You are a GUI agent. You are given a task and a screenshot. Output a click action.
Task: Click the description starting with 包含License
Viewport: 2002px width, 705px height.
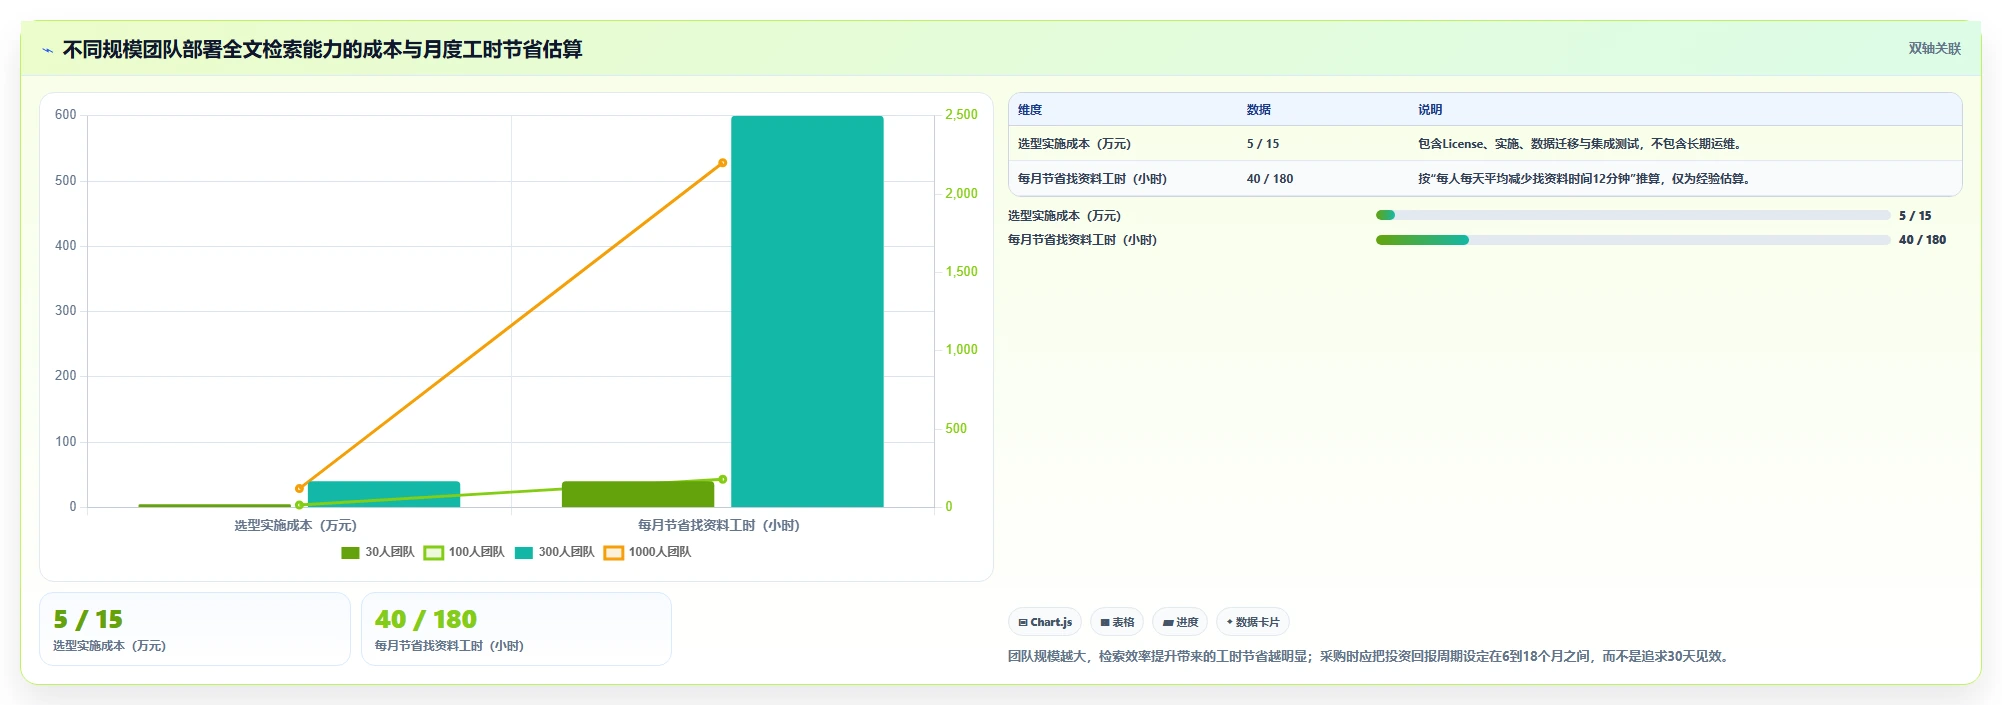click(x=1581, y=144)
